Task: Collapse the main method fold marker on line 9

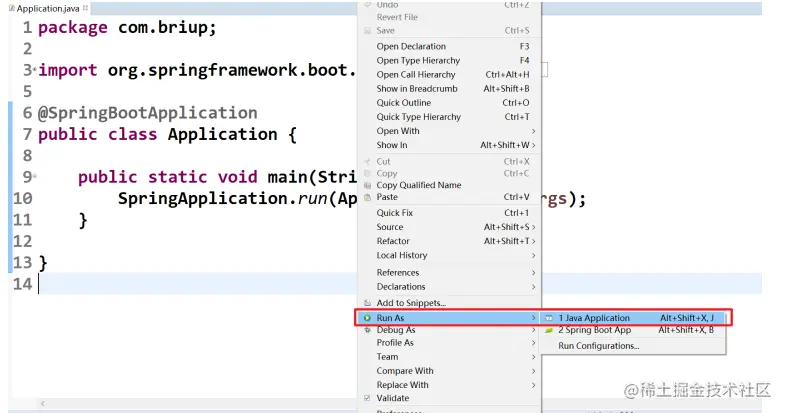Action: tap(35, 176)
